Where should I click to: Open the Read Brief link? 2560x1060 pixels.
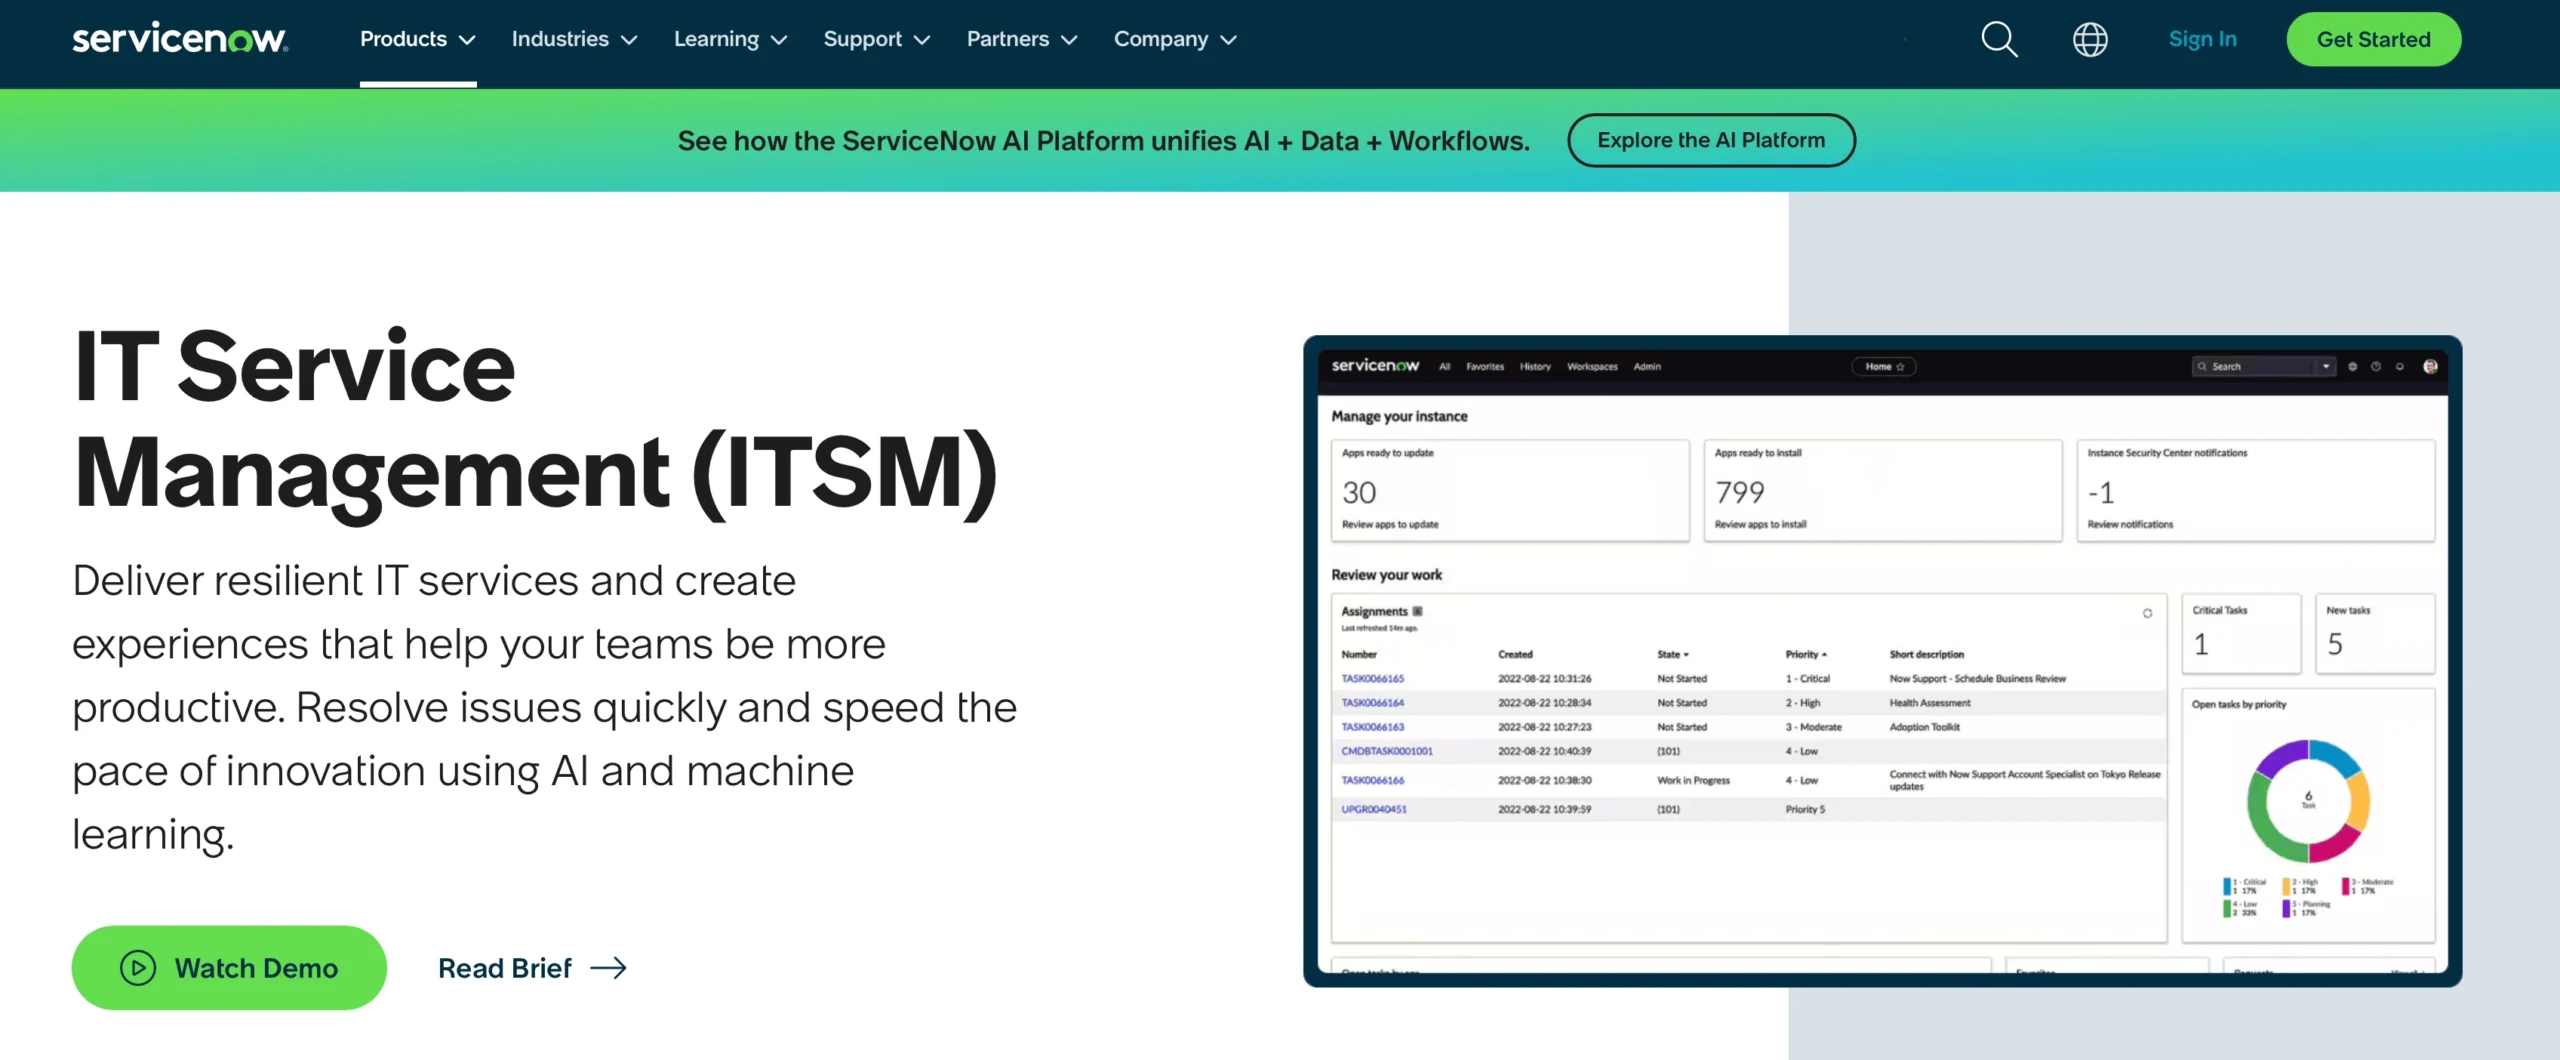532,967
